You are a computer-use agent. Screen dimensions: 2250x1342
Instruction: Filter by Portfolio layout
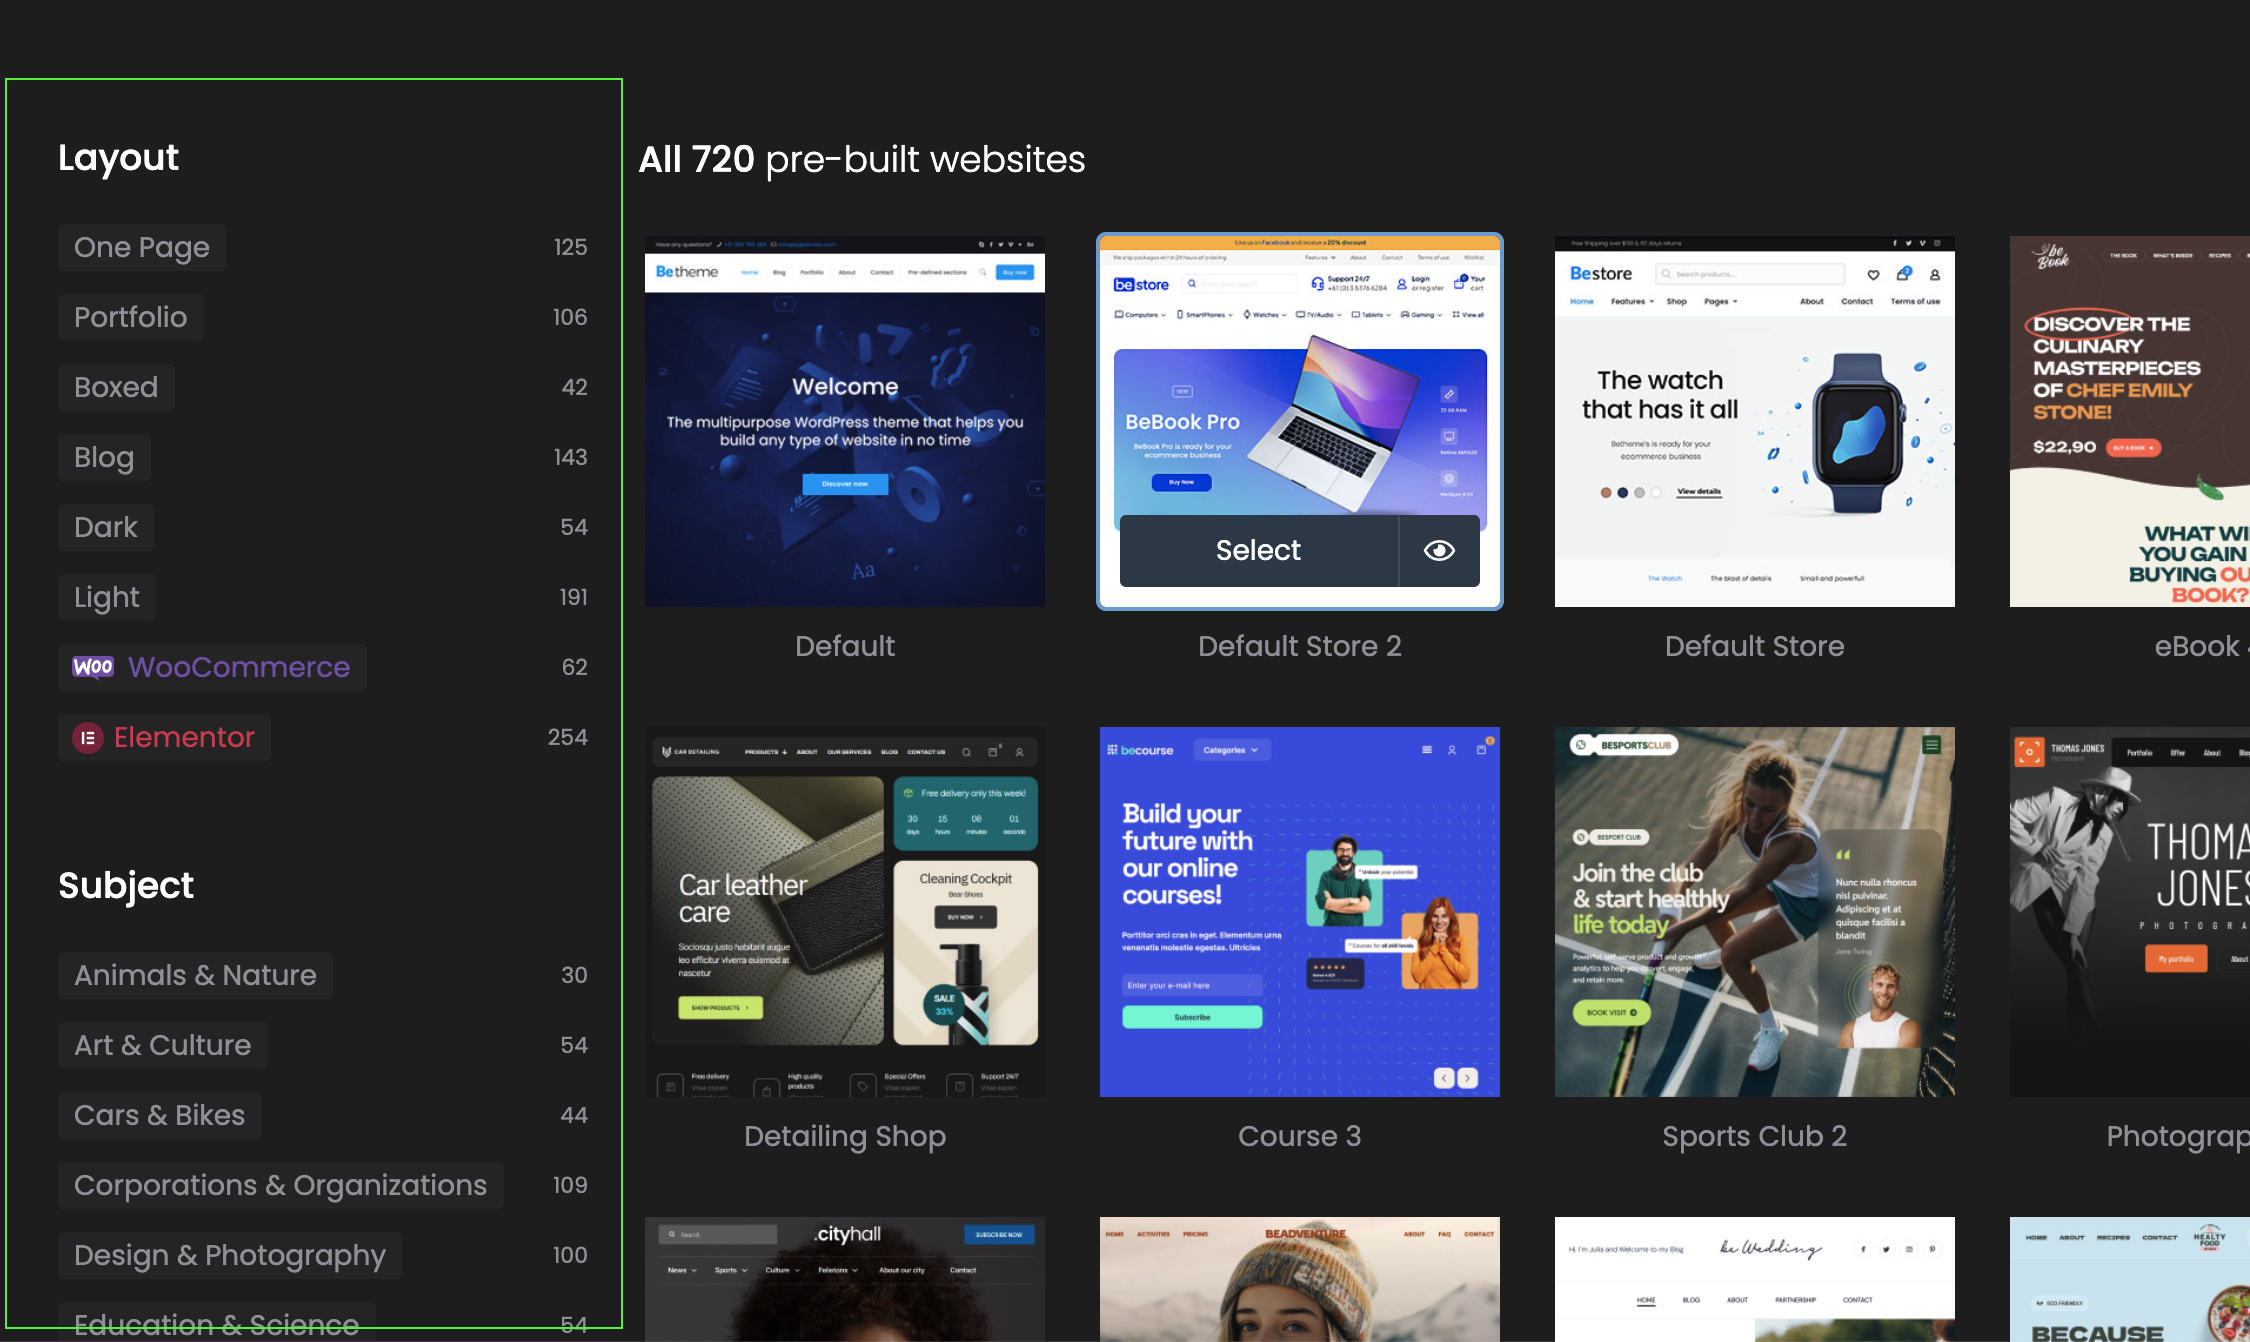131,317
